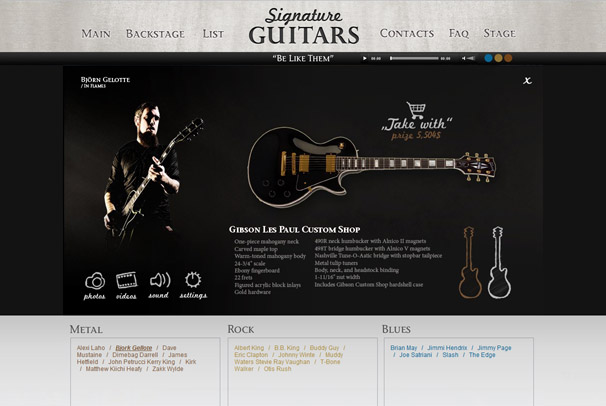Open the FAQ menu item
The image size is (606, 406).
point(459,34)
